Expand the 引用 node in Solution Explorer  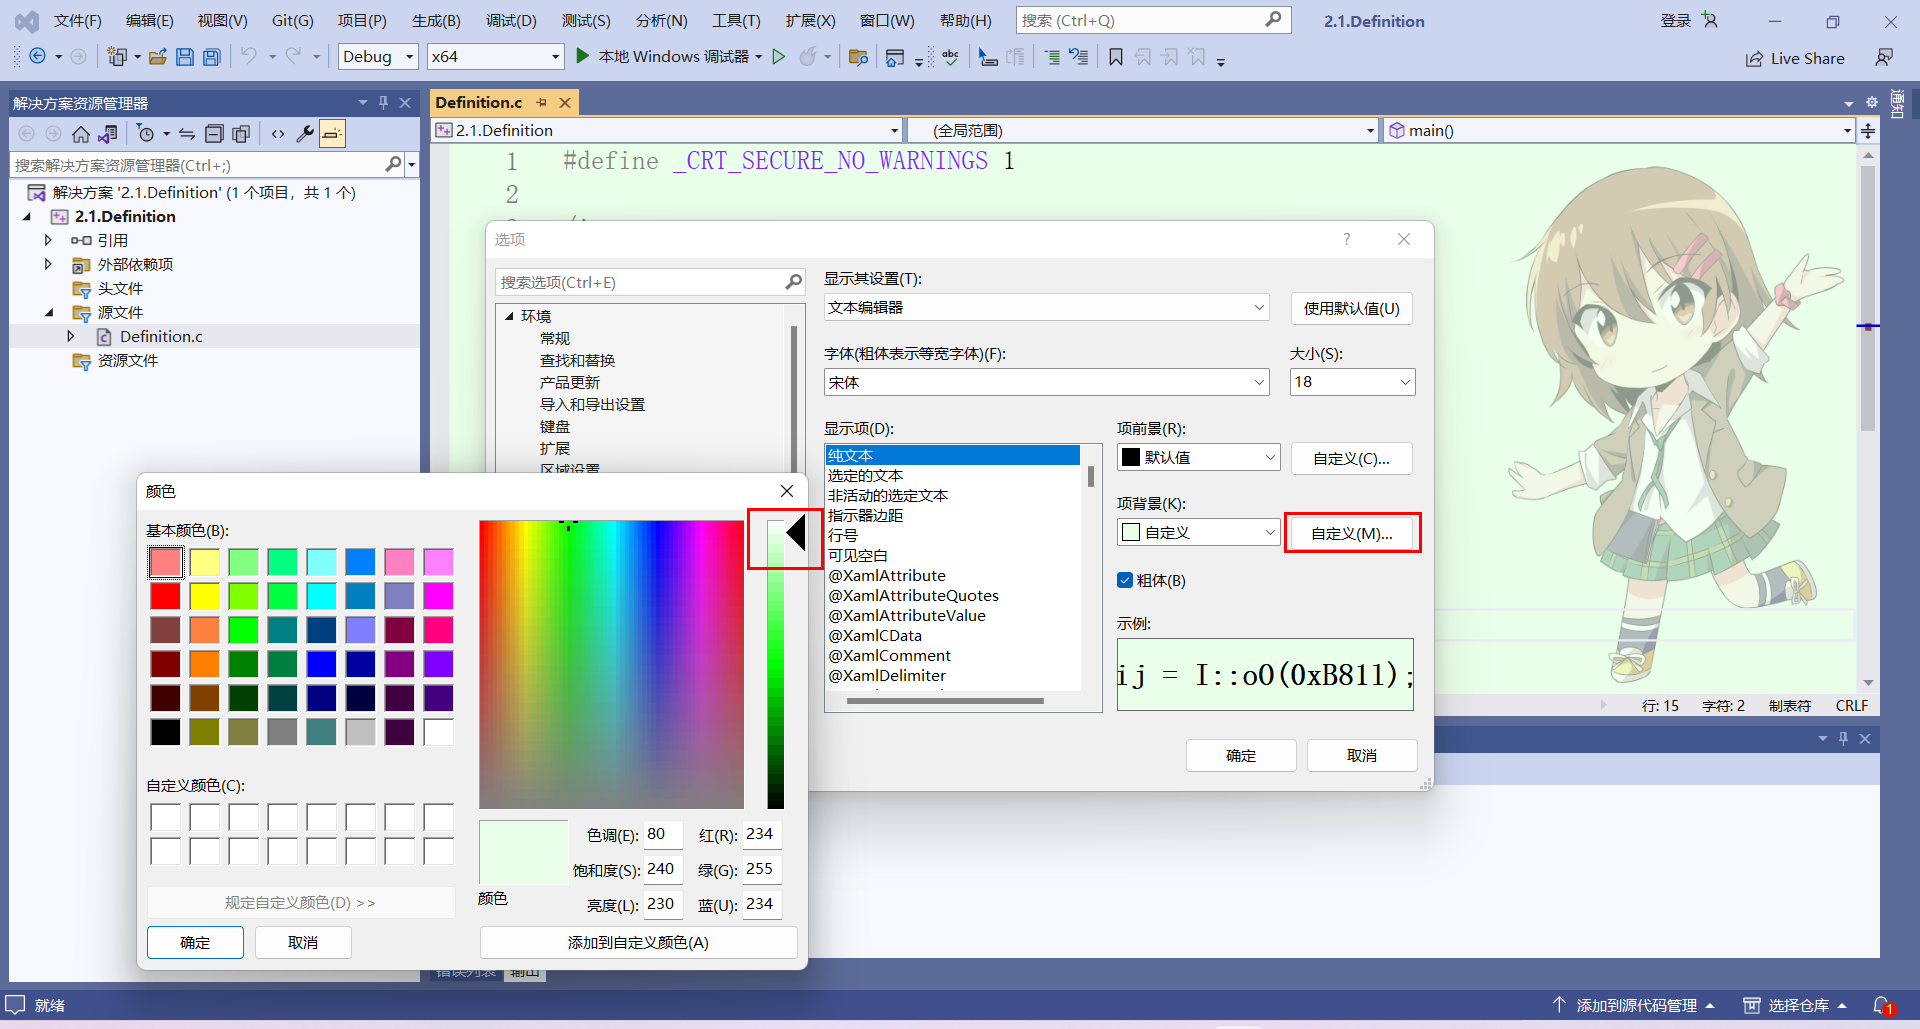coord(48,240)
